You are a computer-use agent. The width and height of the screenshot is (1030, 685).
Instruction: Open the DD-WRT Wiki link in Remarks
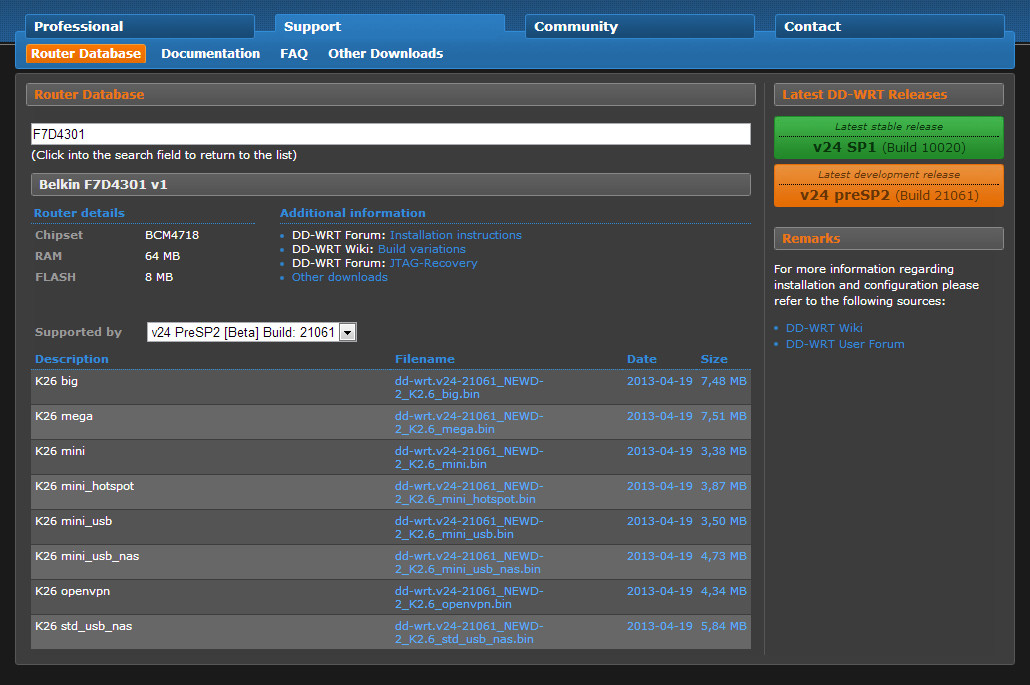(824, 328)
